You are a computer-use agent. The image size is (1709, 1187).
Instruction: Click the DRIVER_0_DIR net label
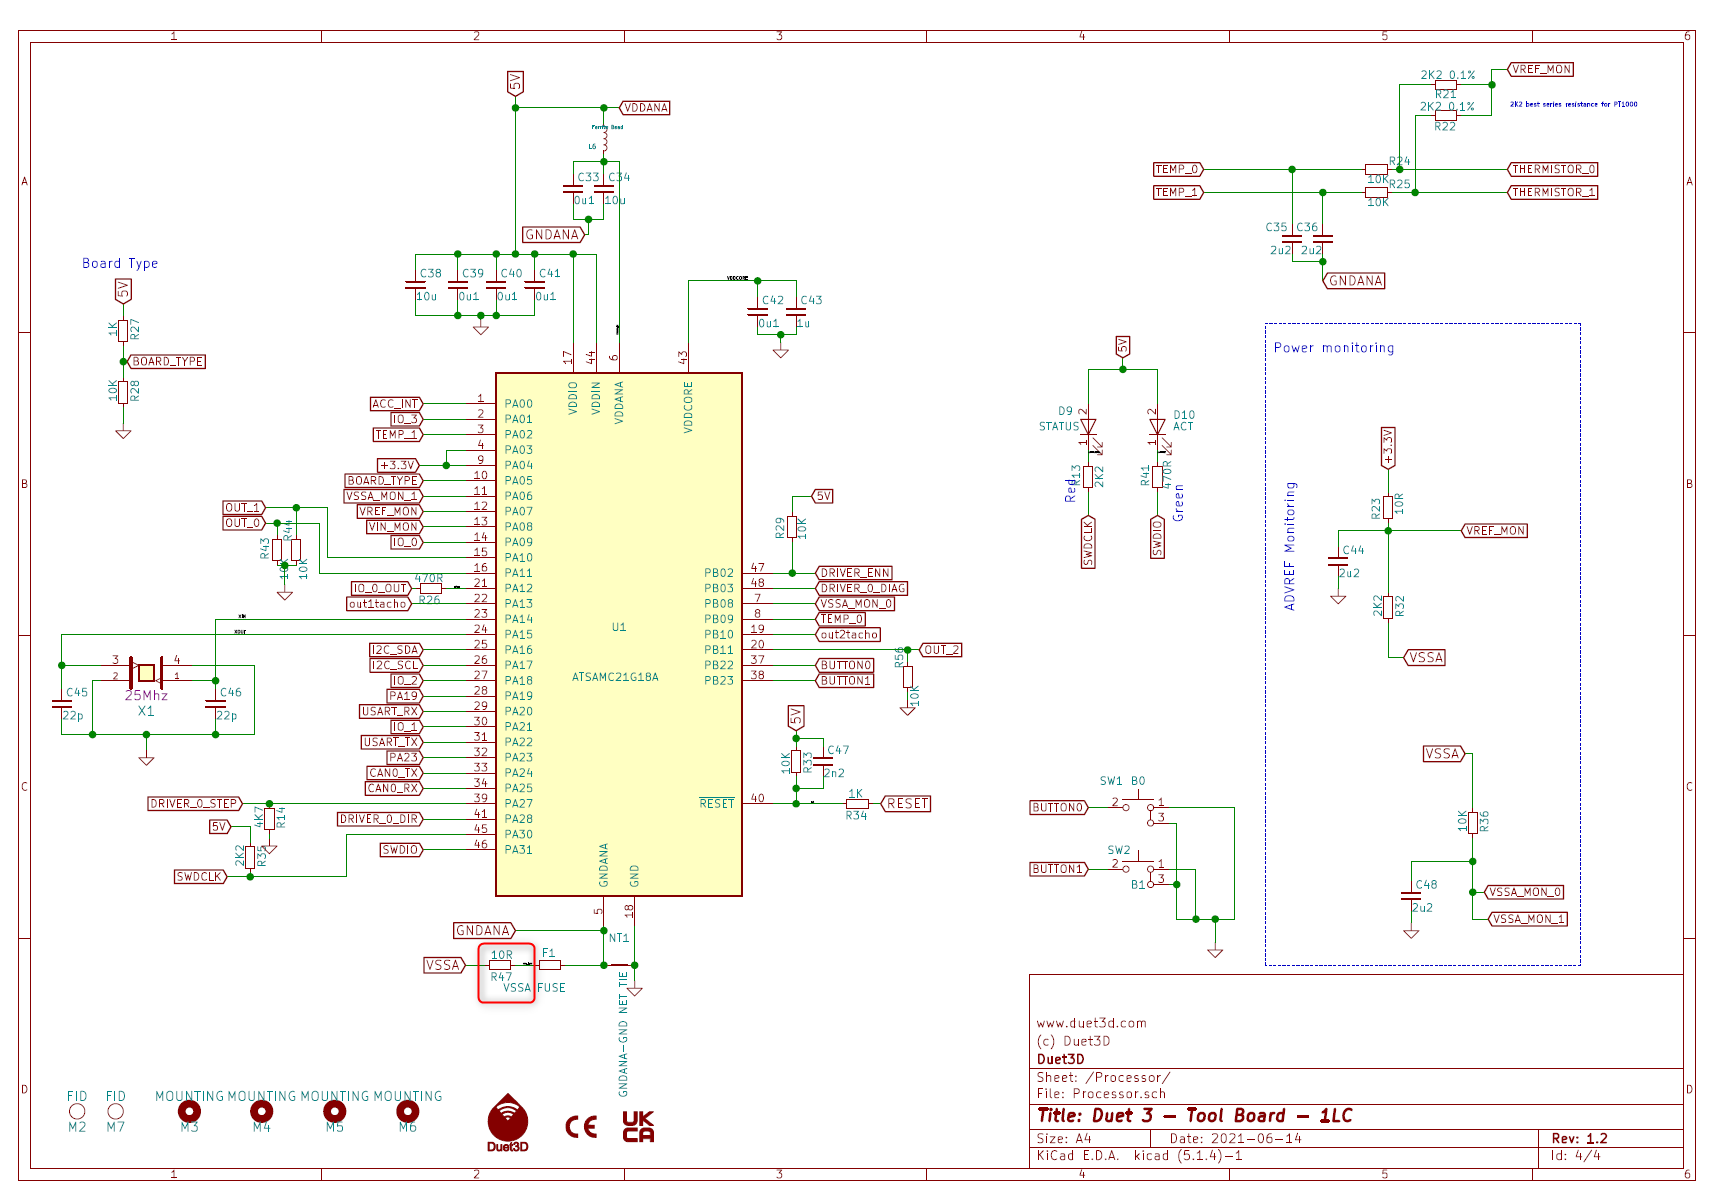click(x=380, y=819)
